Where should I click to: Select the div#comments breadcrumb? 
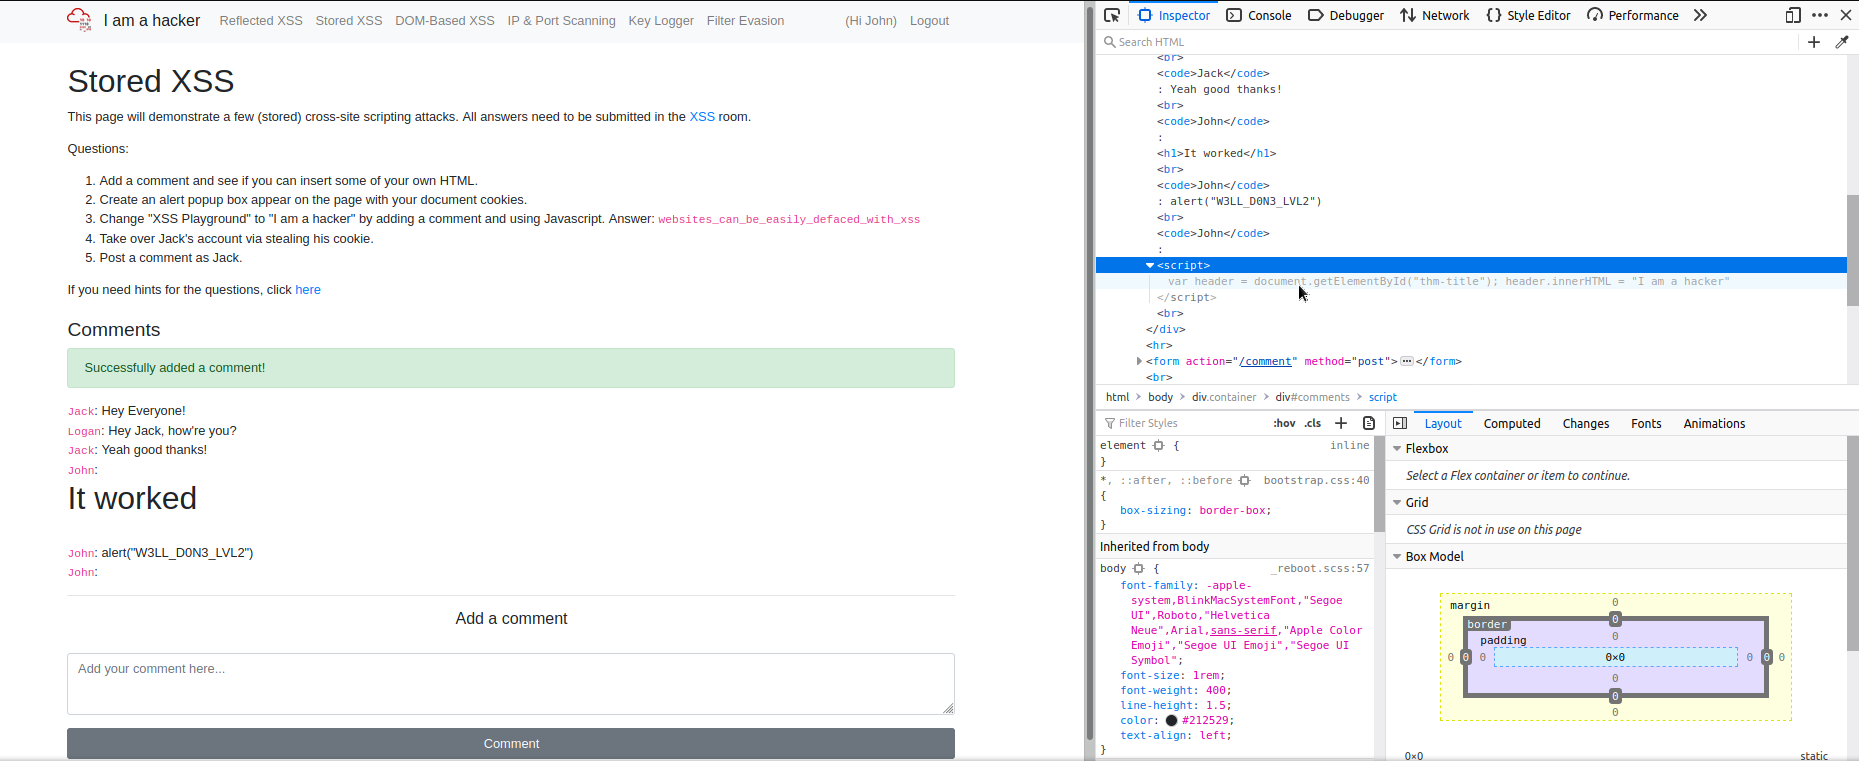[x=1312, y=397]
